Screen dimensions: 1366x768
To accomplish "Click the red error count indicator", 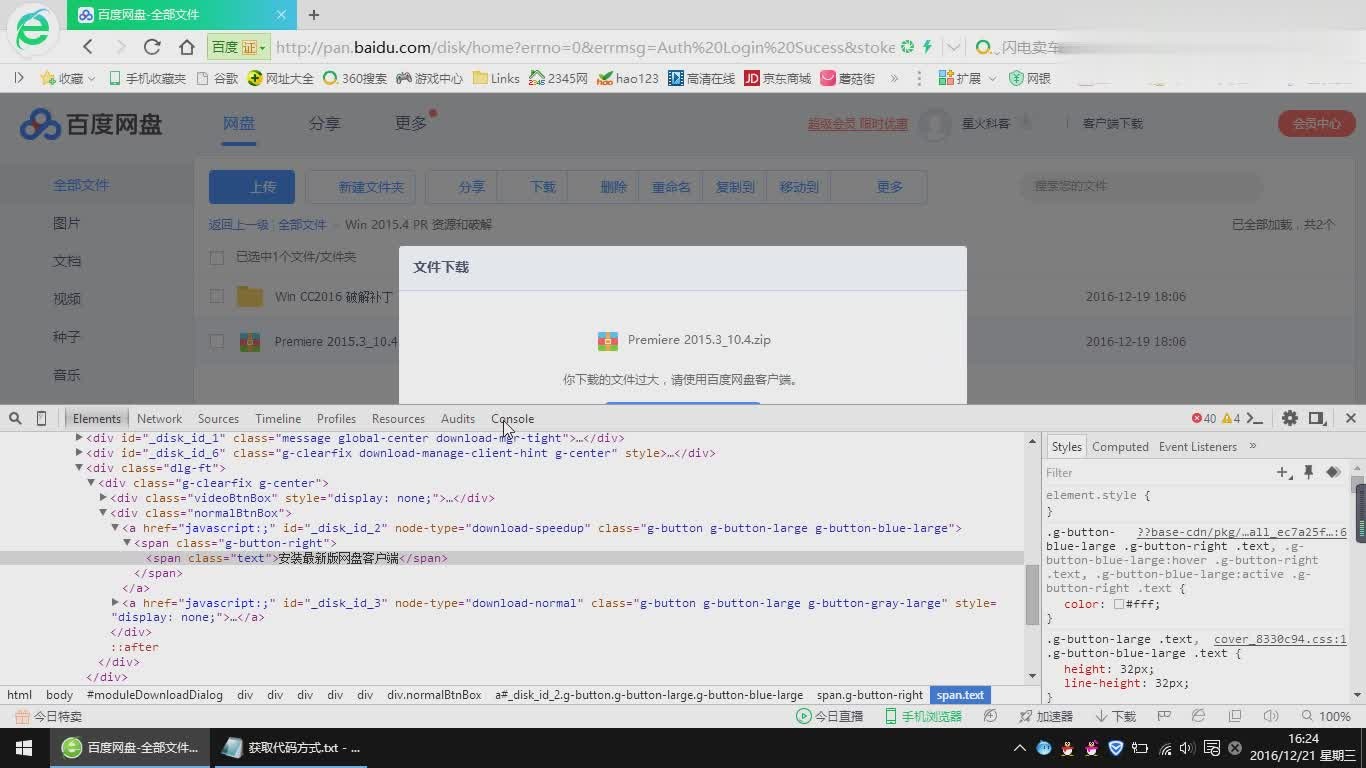I will [1203, 418].
